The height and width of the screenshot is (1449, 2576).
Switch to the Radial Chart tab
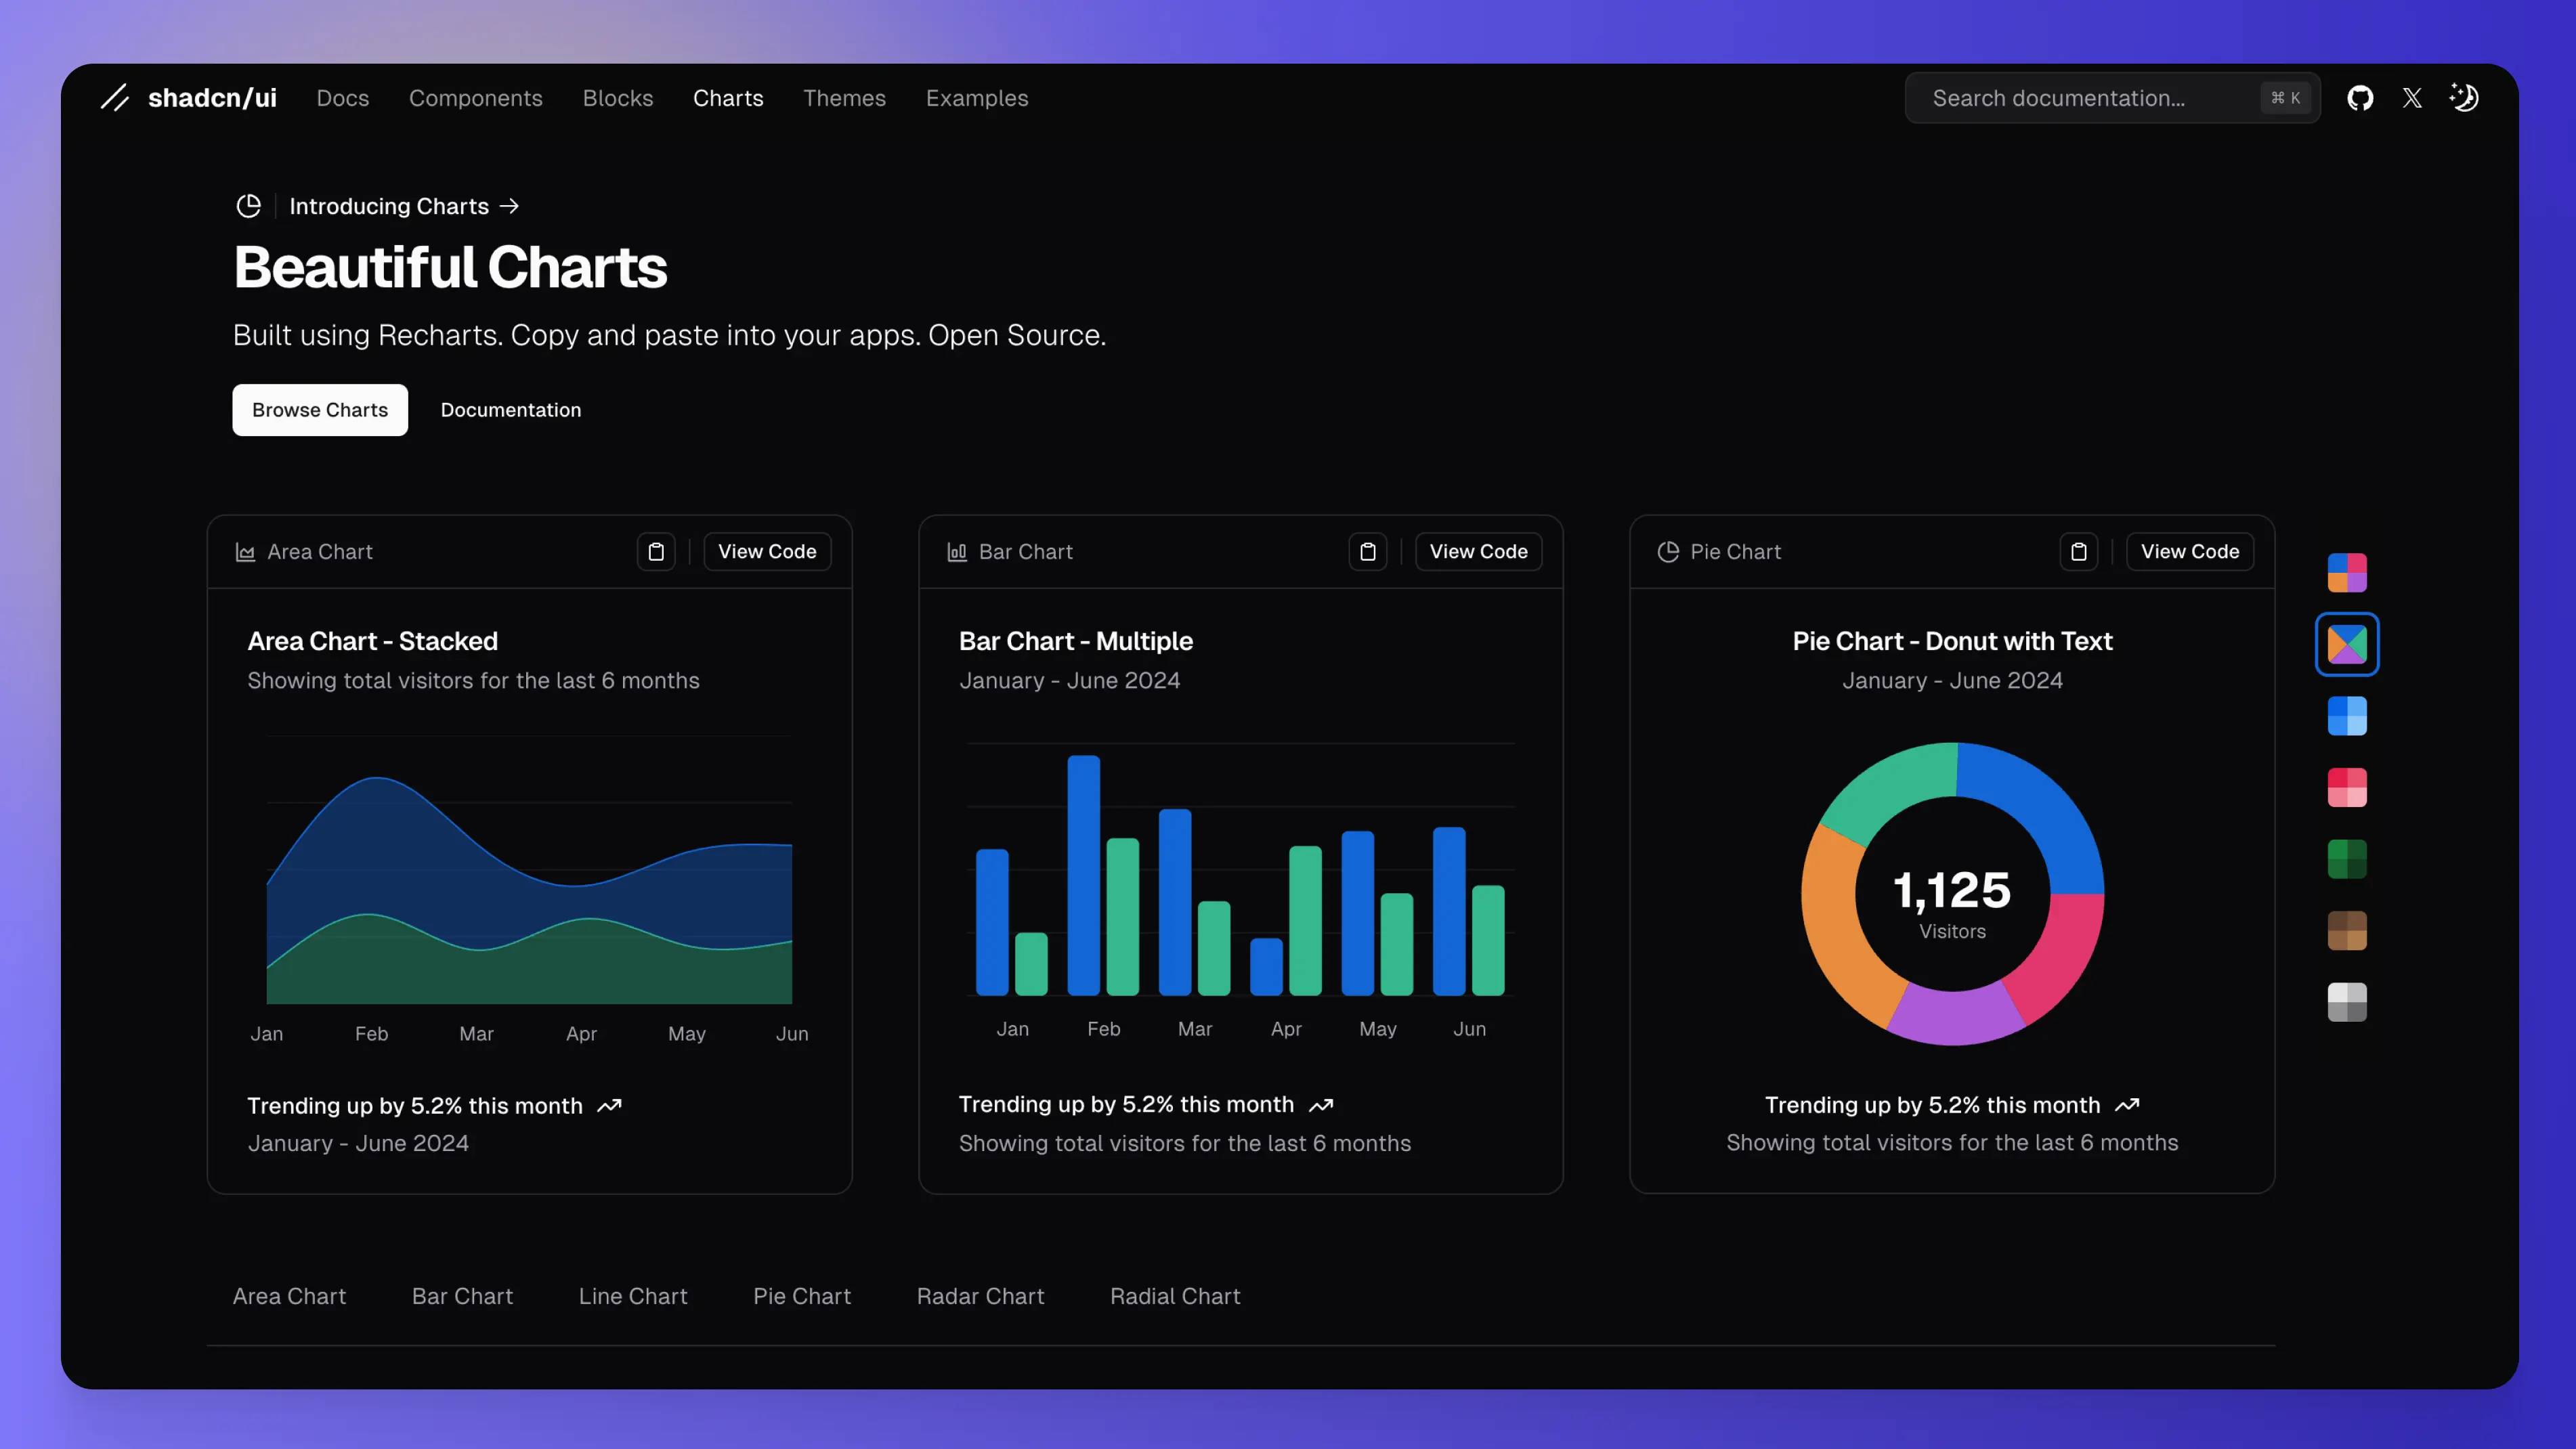[x=1175, y=1296]
